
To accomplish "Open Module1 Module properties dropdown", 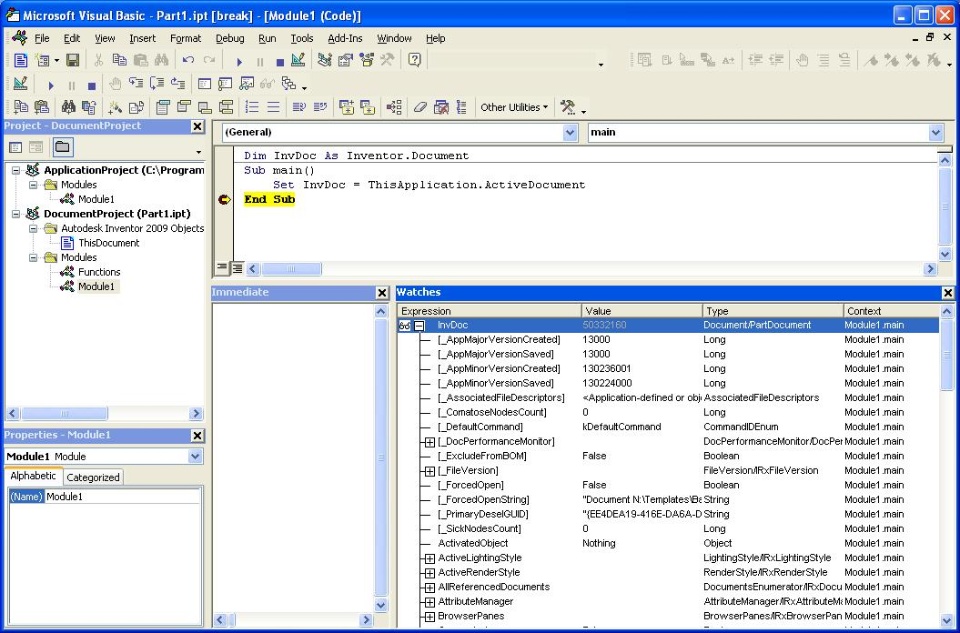I will (195, 456).
